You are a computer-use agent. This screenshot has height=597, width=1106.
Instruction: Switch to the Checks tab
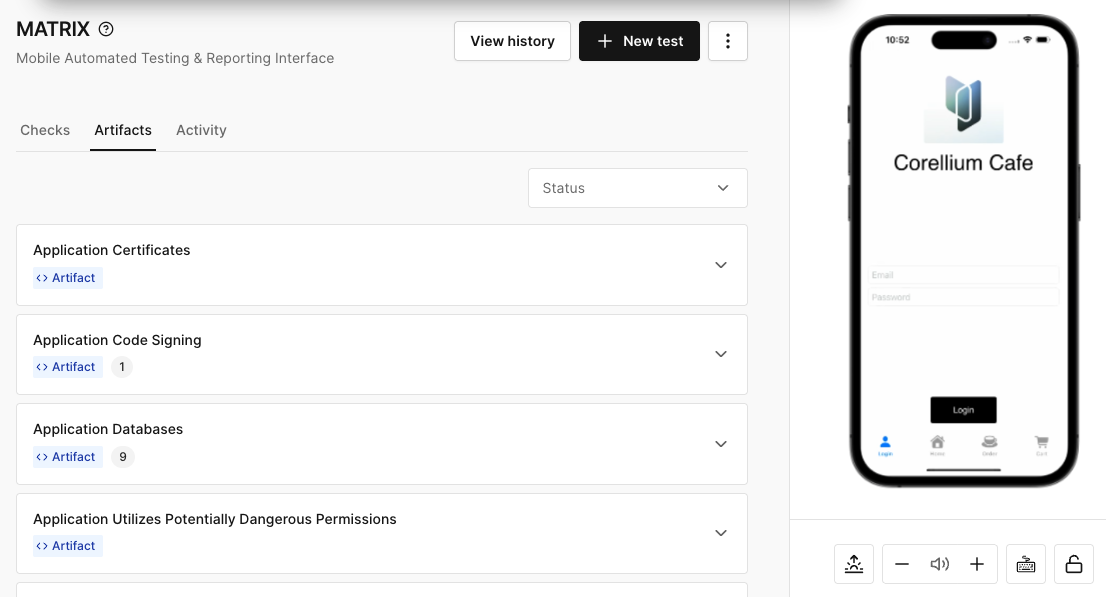tap(45, 130)
